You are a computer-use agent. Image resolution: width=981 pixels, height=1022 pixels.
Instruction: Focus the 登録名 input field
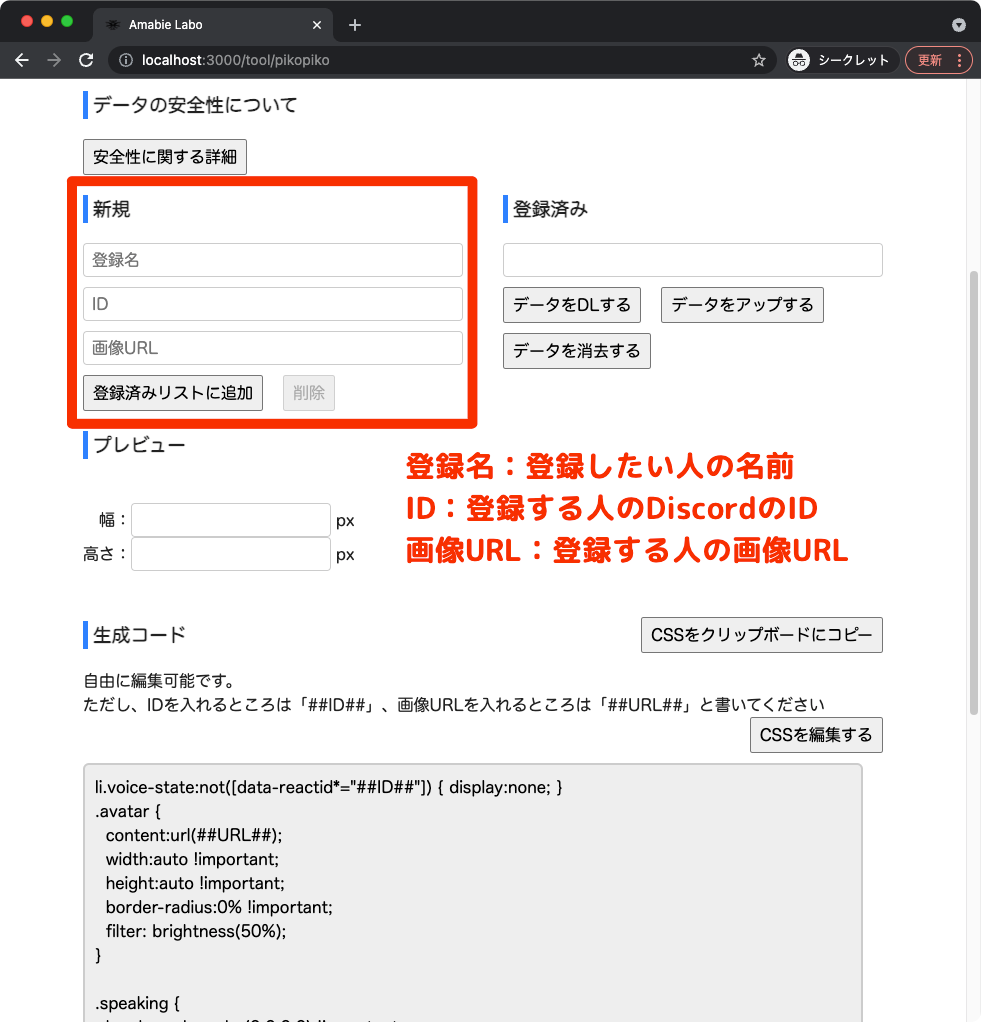273,260
